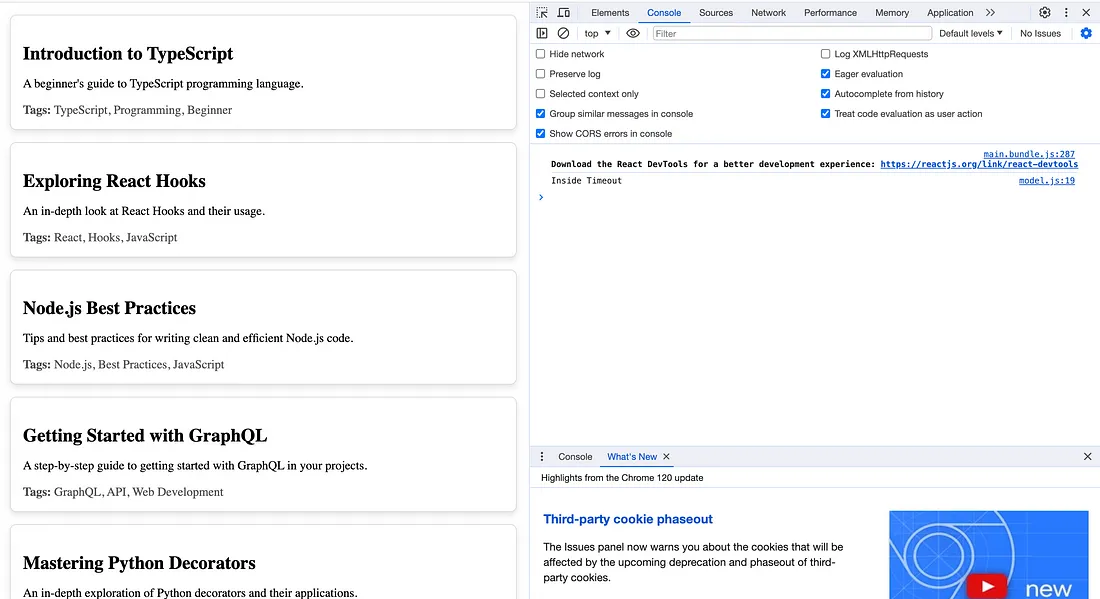
Task: Enable Selected context only checkbox
Action: tap(540, 93)
